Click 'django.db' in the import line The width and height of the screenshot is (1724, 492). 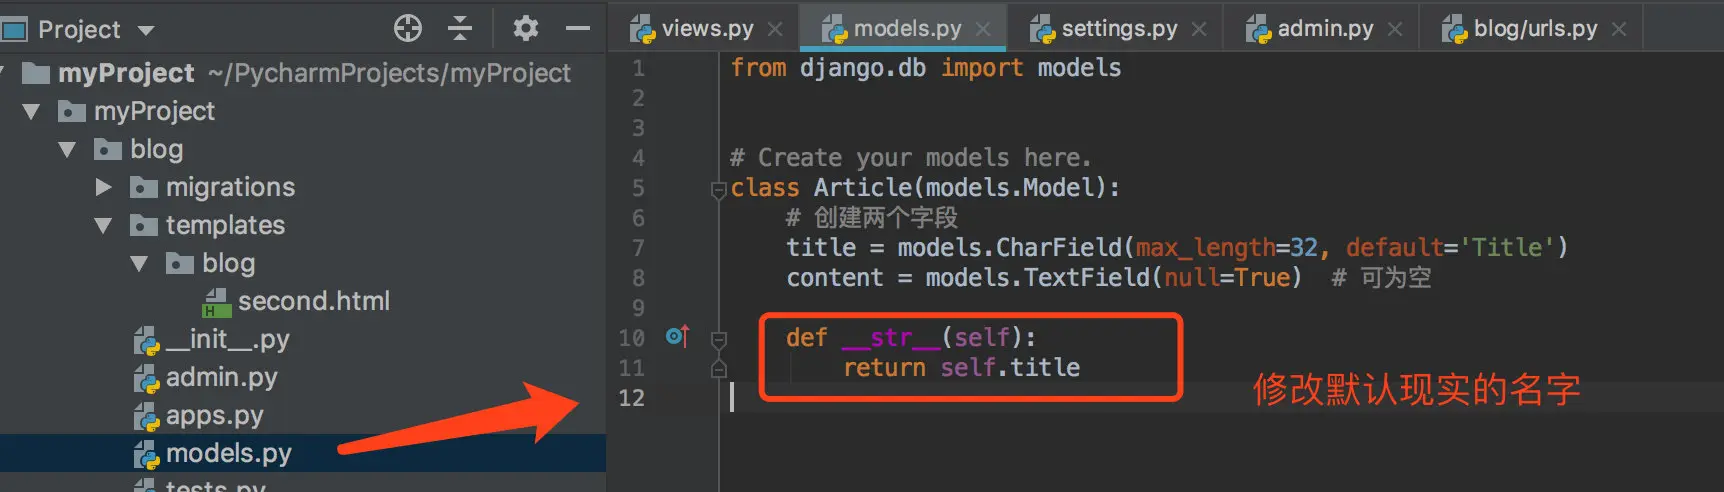click(x=863, y=67)
